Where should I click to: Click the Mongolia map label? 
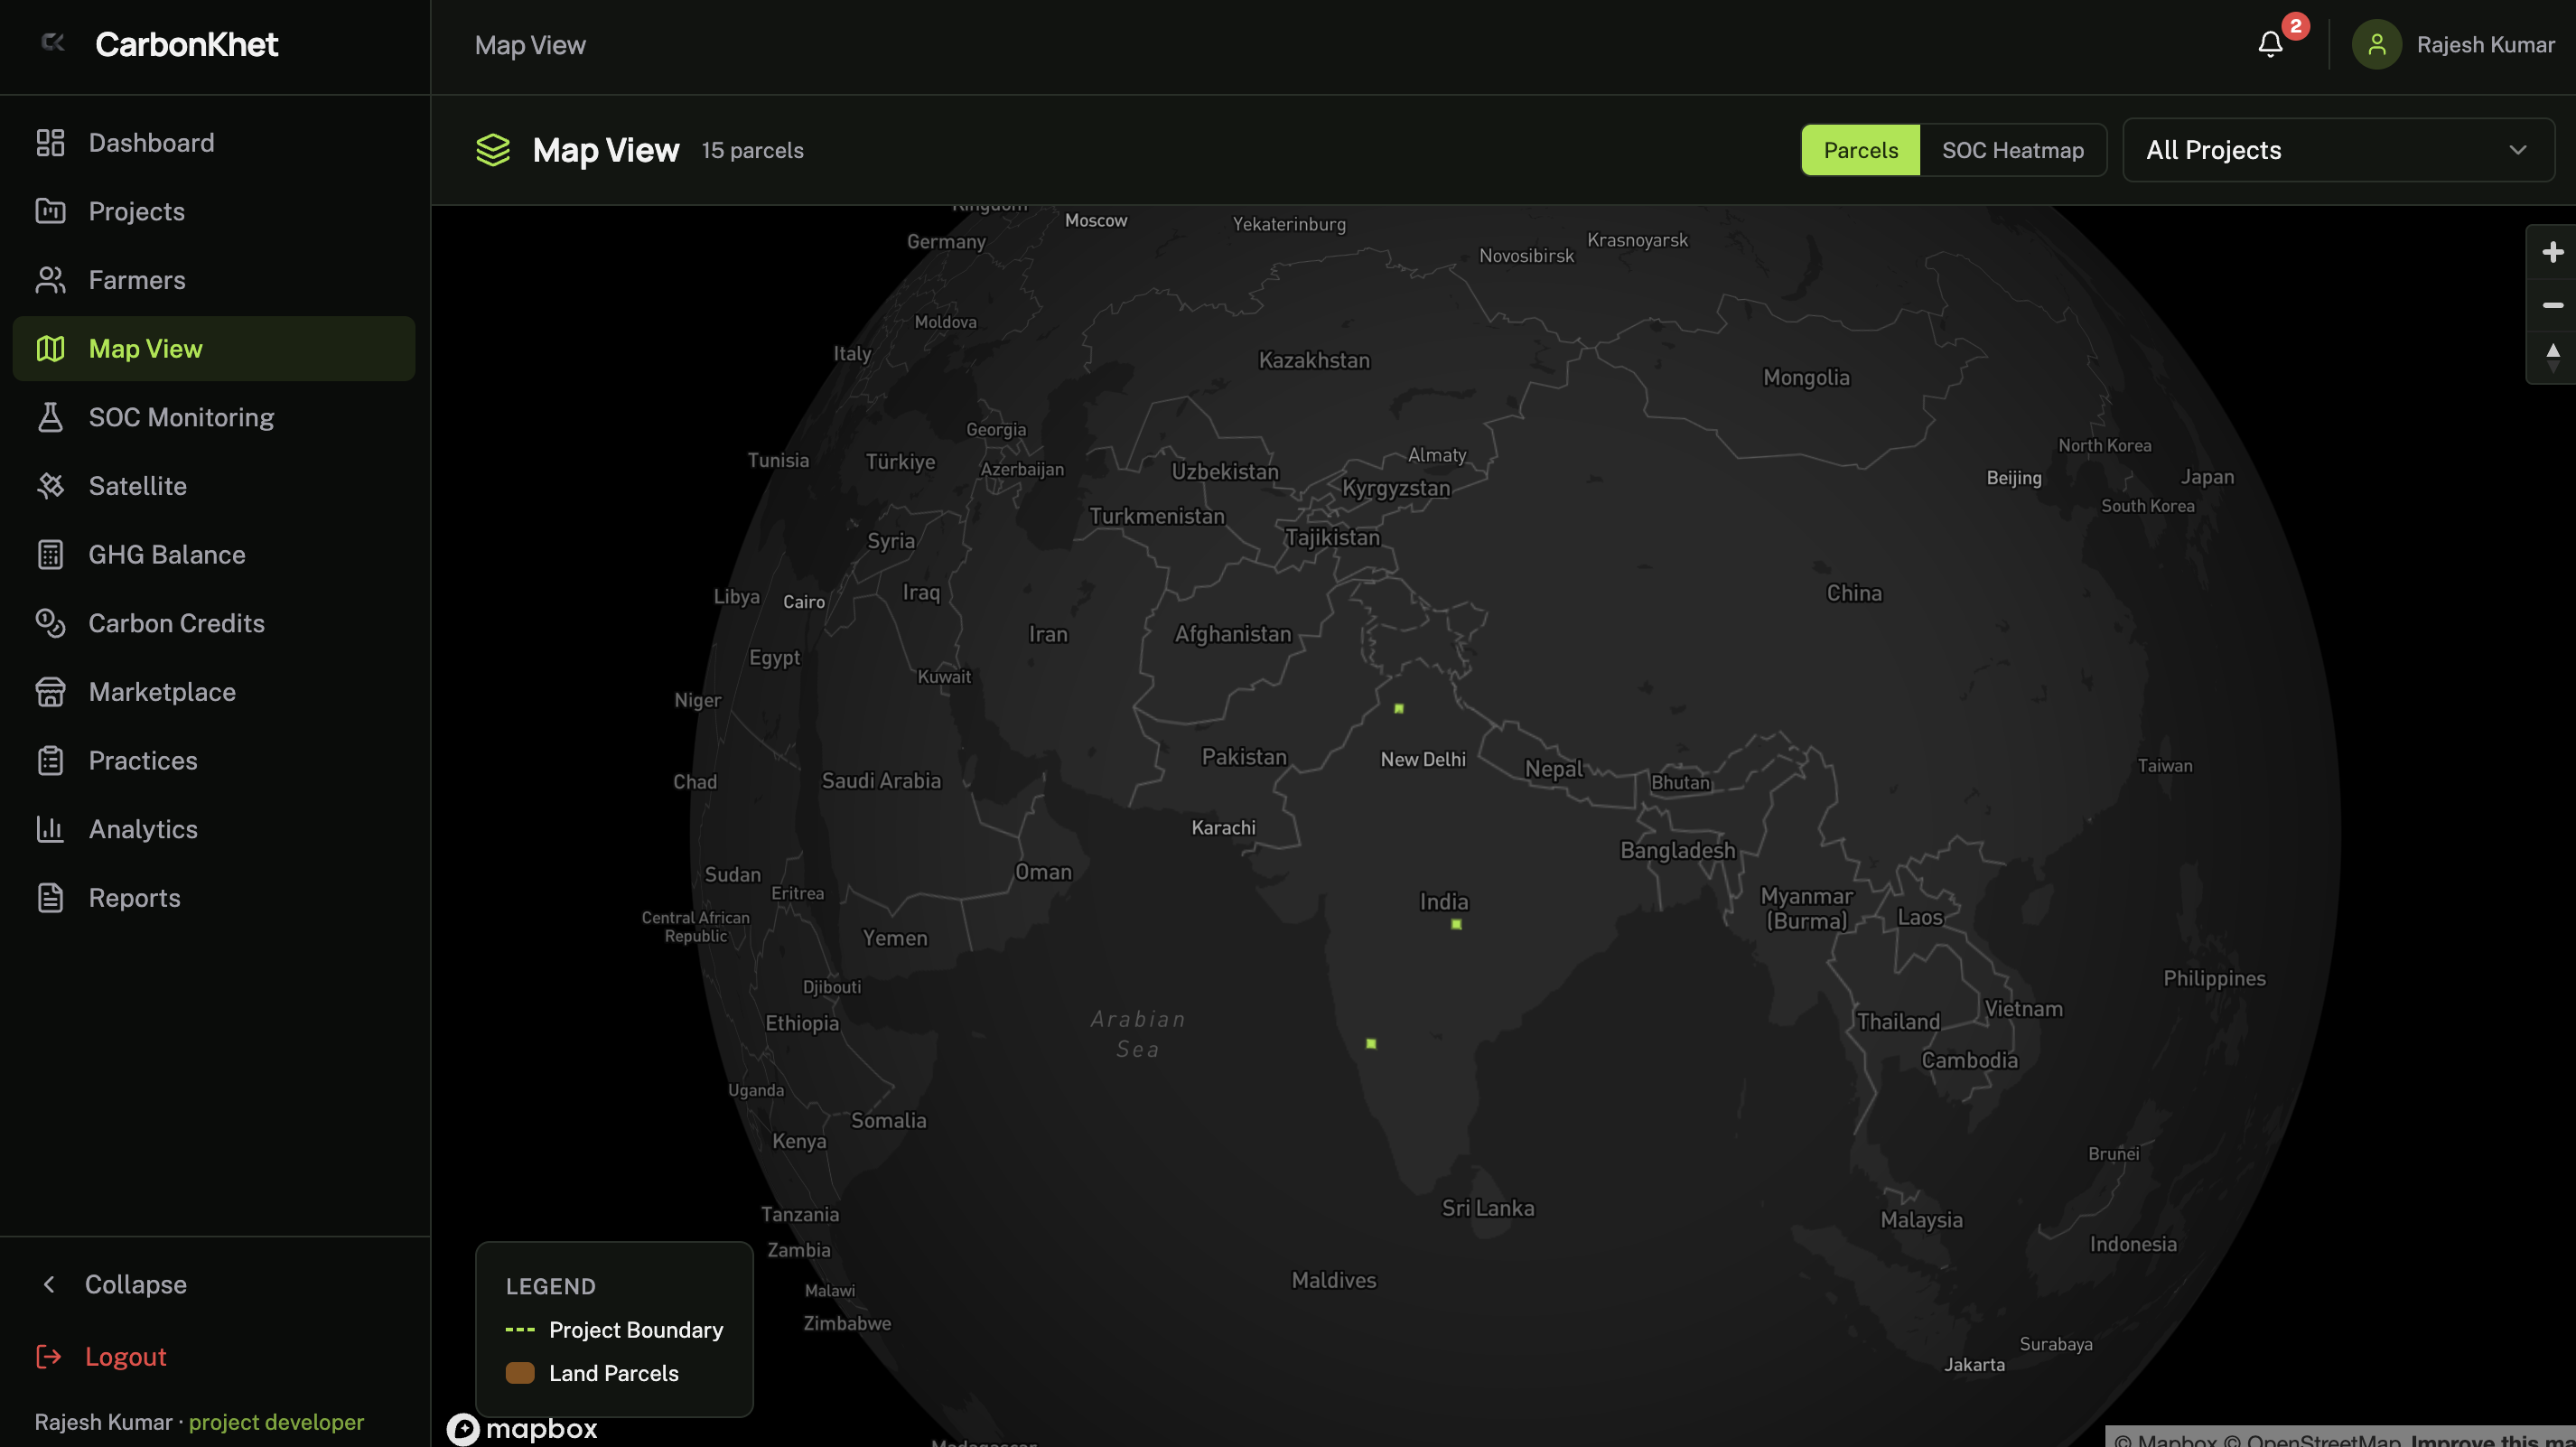pyautogui.click(x=1806, y=377)
